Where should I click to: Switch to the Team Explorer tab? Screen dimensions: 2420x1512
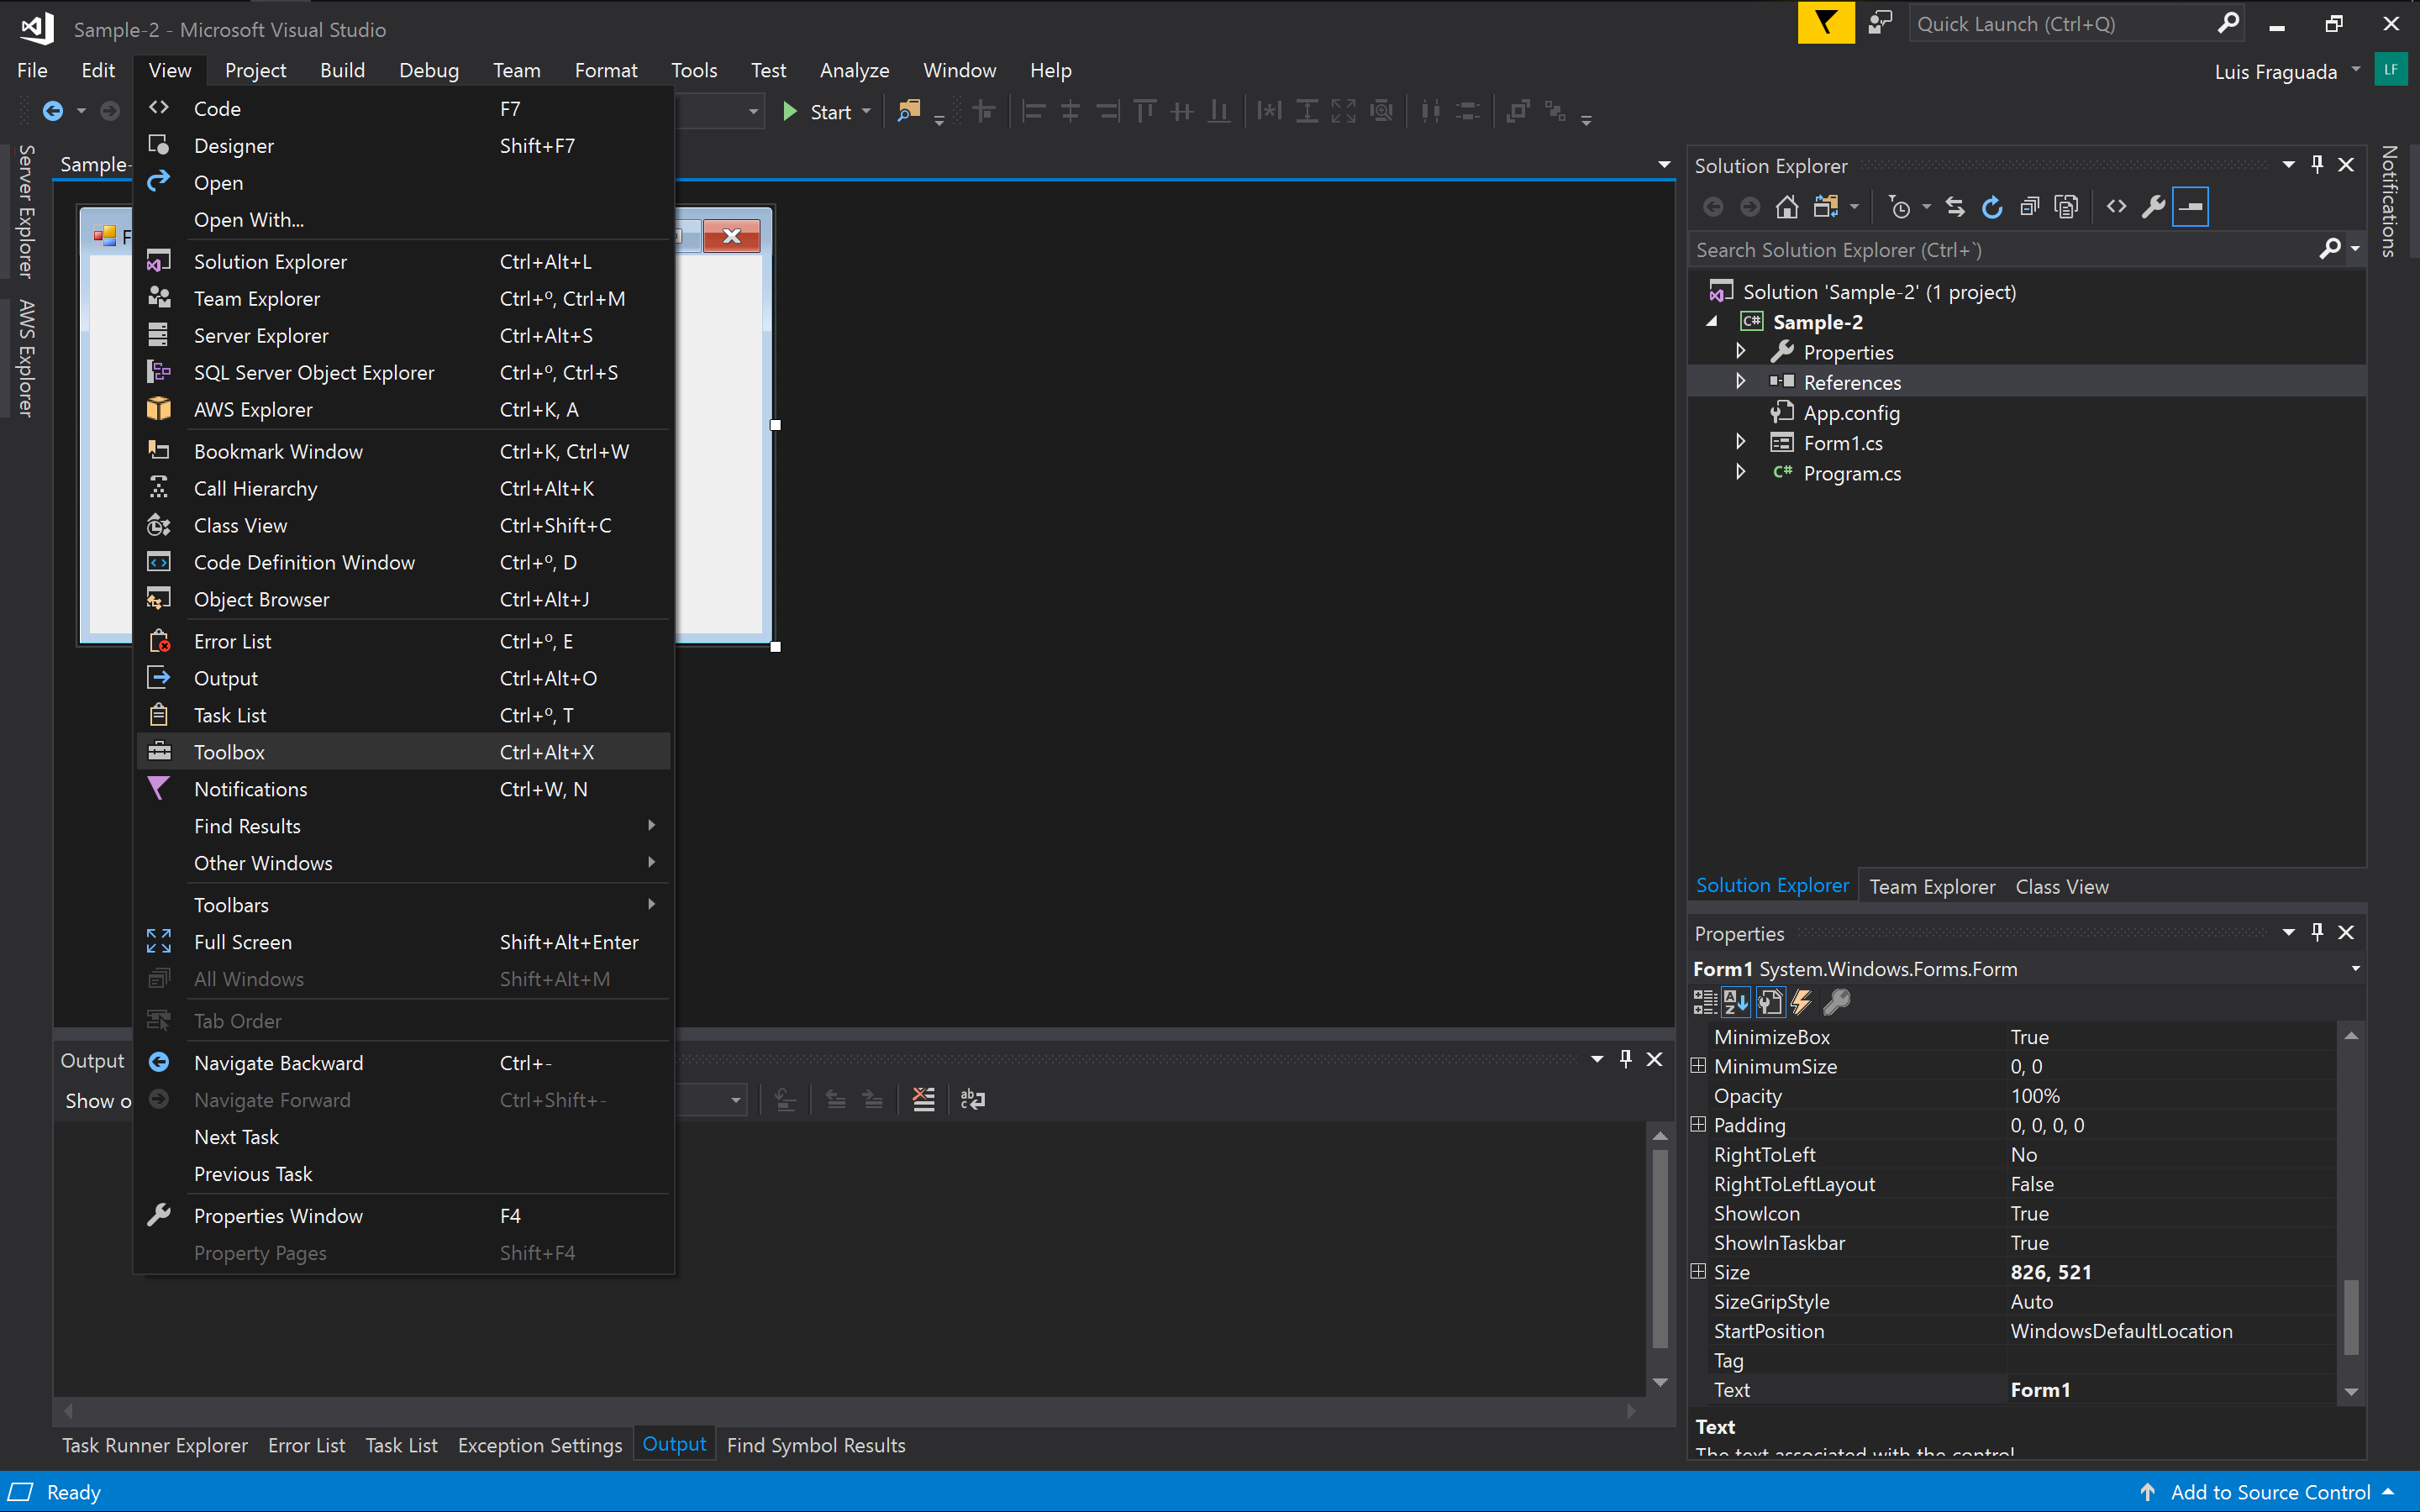pos(1931,886)
